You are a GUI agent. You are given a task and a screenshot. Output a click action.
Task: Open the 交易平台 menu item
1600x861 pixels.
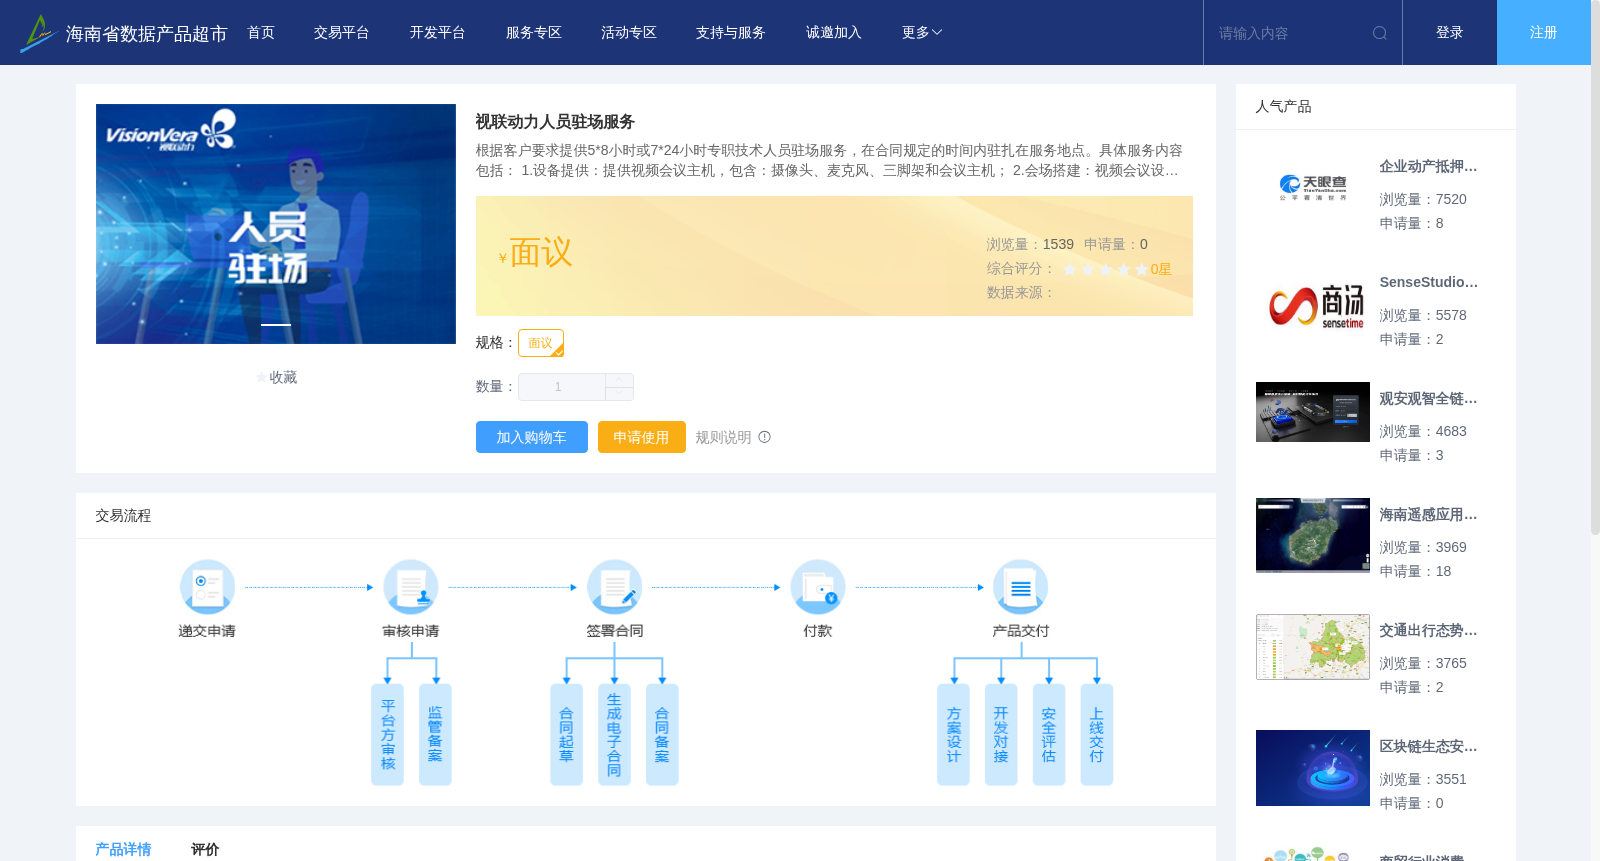(342, 33)
